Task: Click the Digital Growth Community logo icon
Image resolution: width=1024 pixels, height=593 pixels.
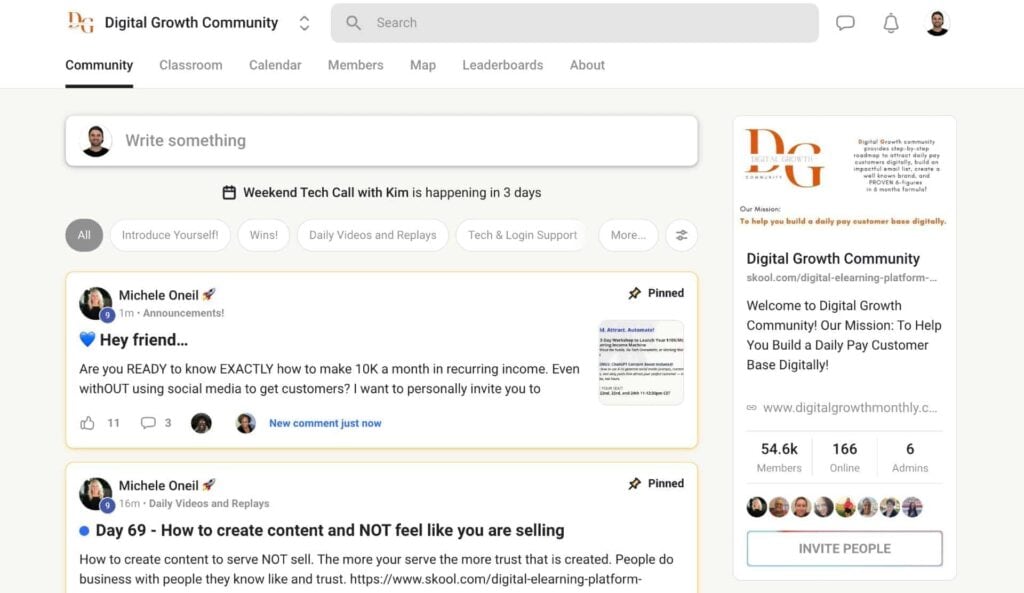Action: point(81,22)
